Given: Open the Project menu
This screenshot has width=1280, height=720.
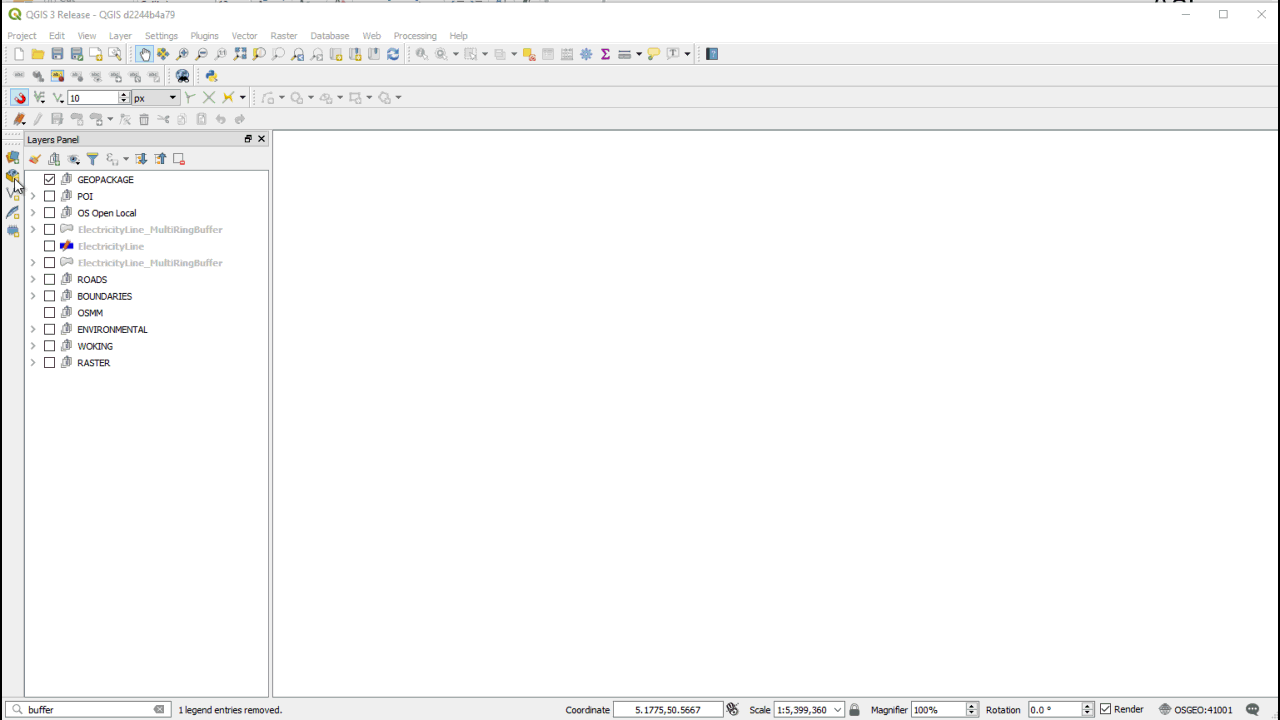Looking at the screenshot, I should (x=22, y=36).
